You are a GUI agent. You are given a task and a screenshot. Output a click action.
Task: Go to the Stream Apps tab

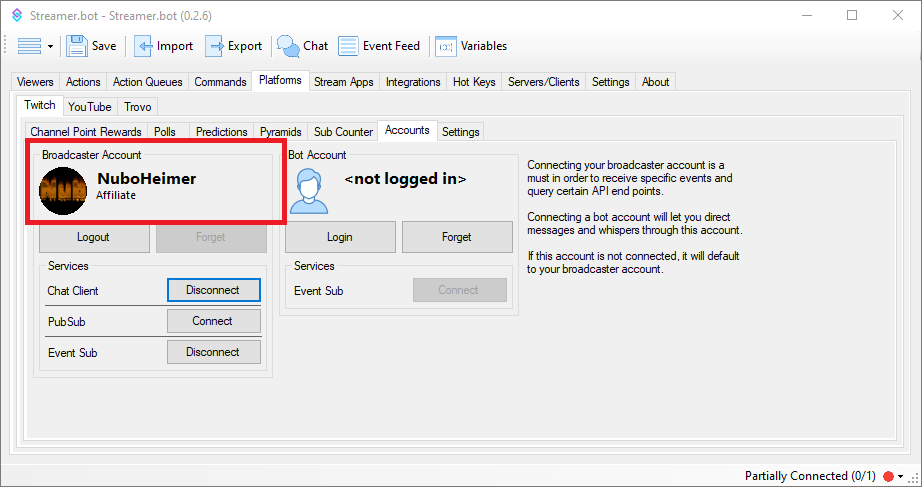[x=344, y=82]
